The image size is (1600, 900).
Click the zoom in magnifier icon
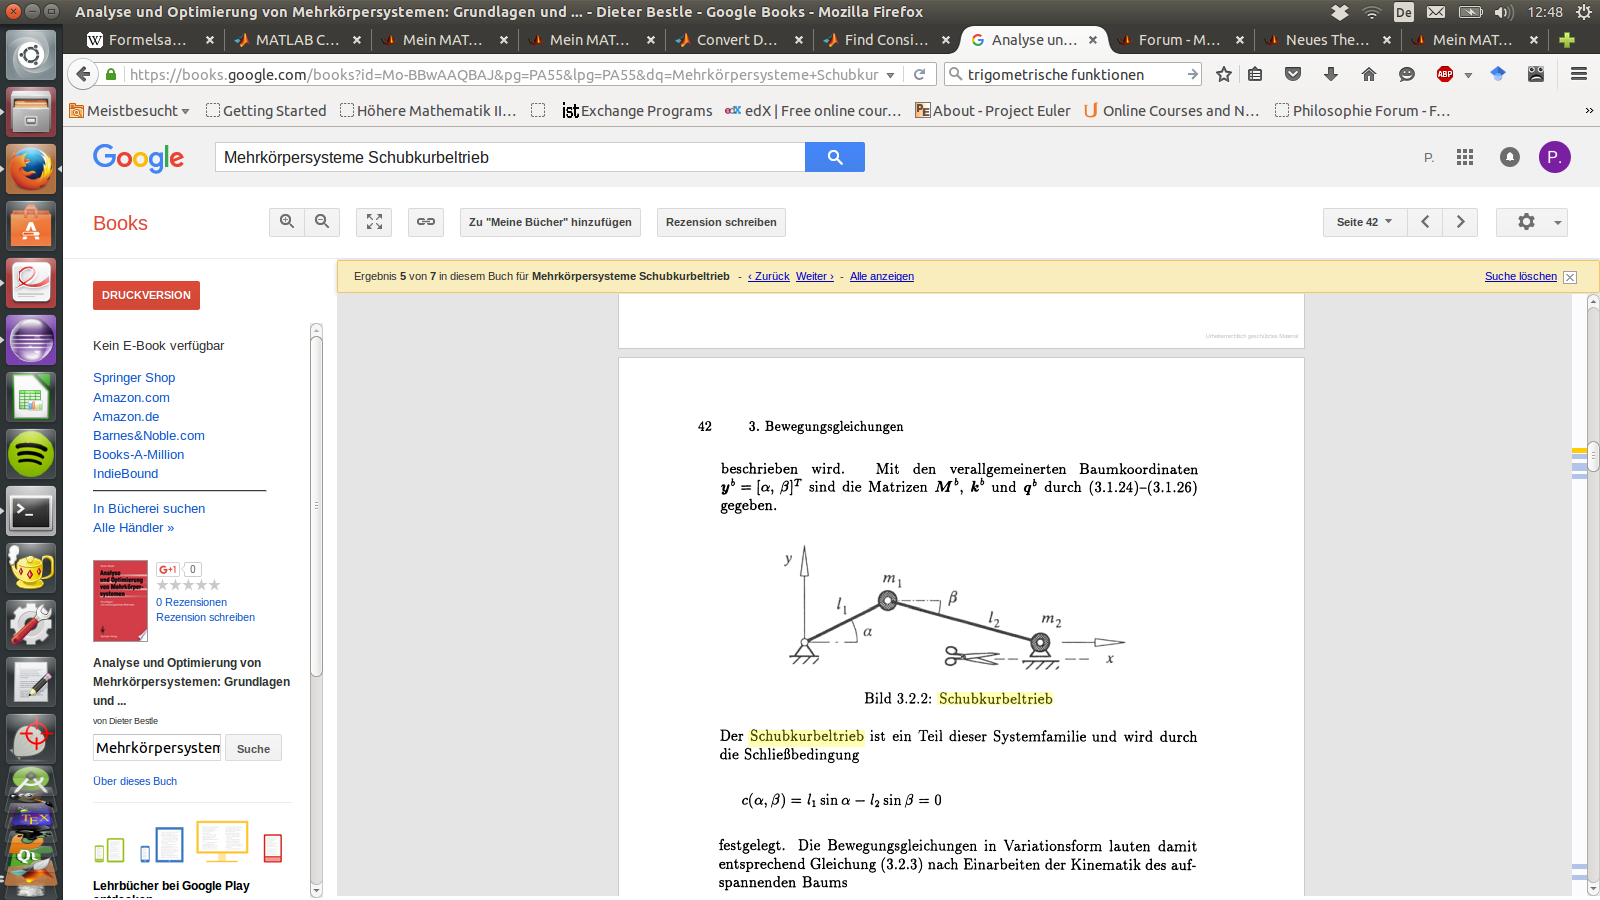pos(287,222)
